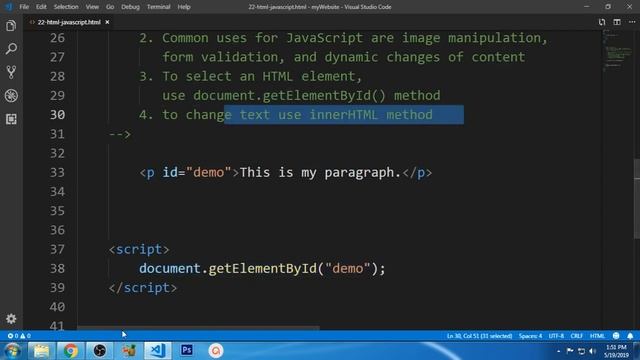Click the text 'This is my paragraph.'
Screen dimensions: 640x360
(x=320, y=173)
